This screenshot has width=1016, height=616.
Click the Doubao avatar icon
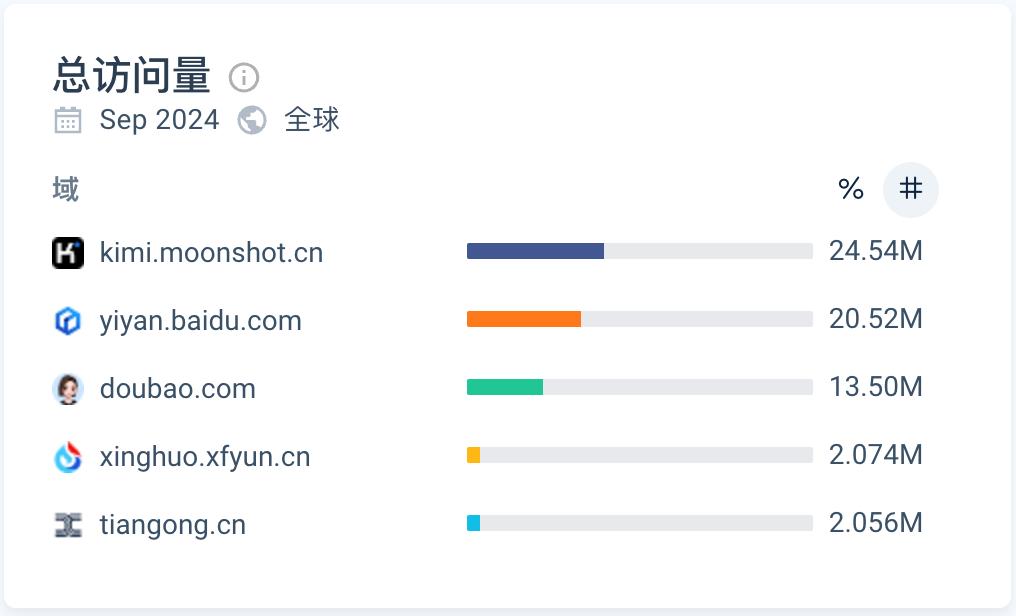tap(68, 389)
